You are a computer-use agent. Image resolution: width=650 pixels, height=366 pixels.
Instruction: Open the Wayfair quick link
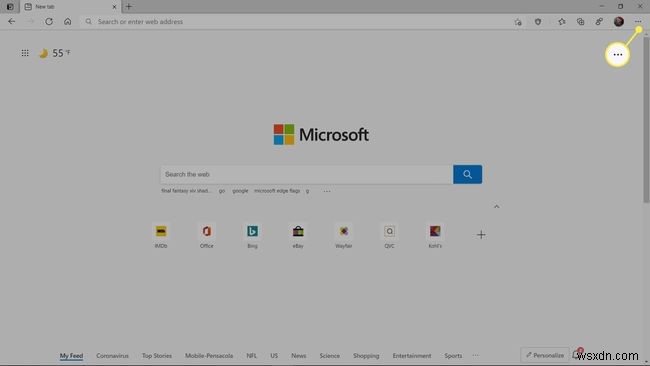click(x=344, y=236)
